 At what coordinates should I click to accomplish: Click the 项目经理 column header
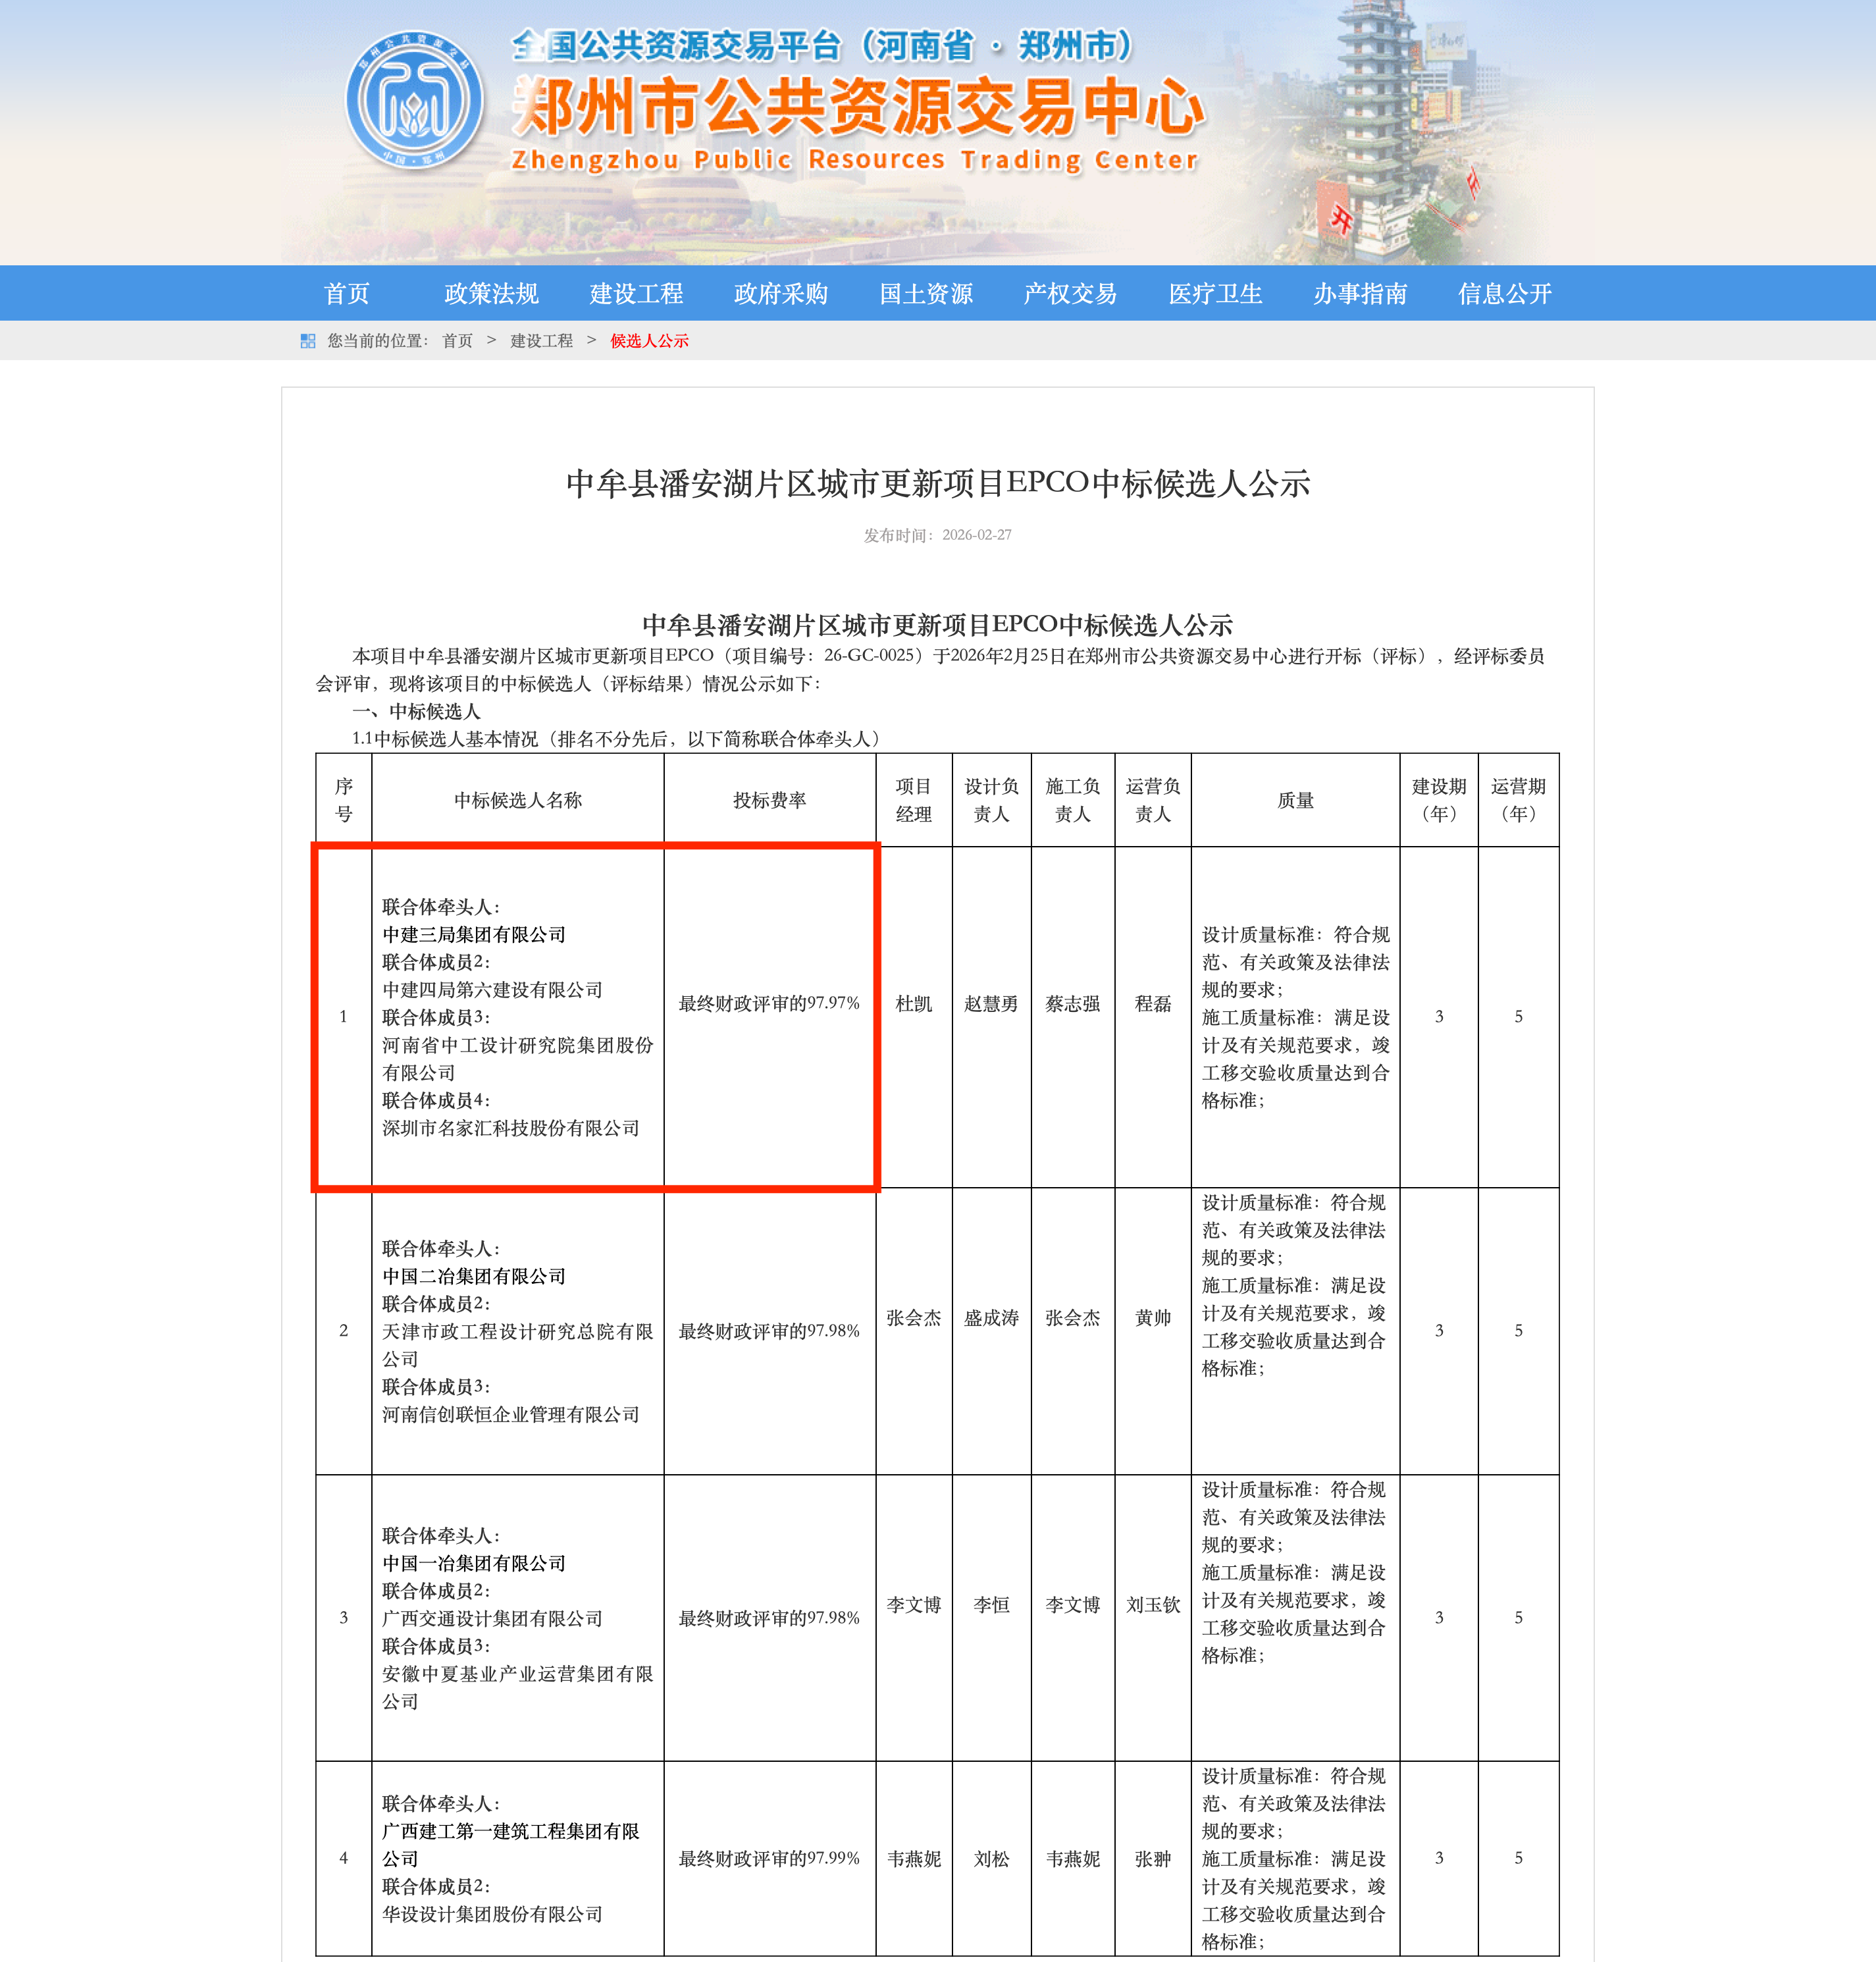click(913, 800)
